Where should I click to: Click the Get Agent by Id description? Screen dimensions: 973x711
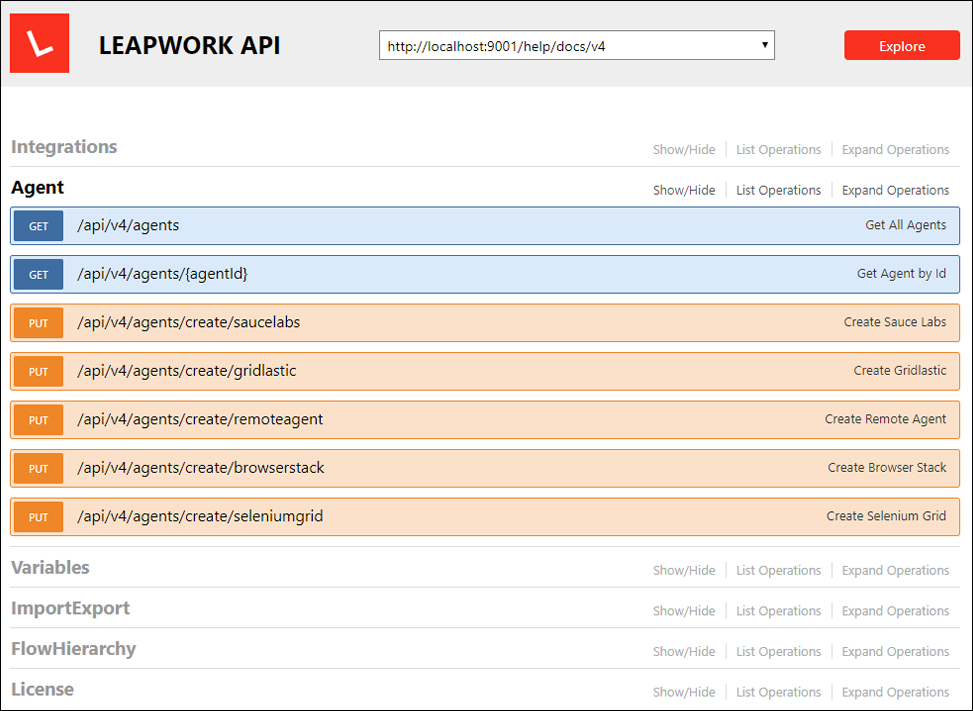click(x=901, y=274)
